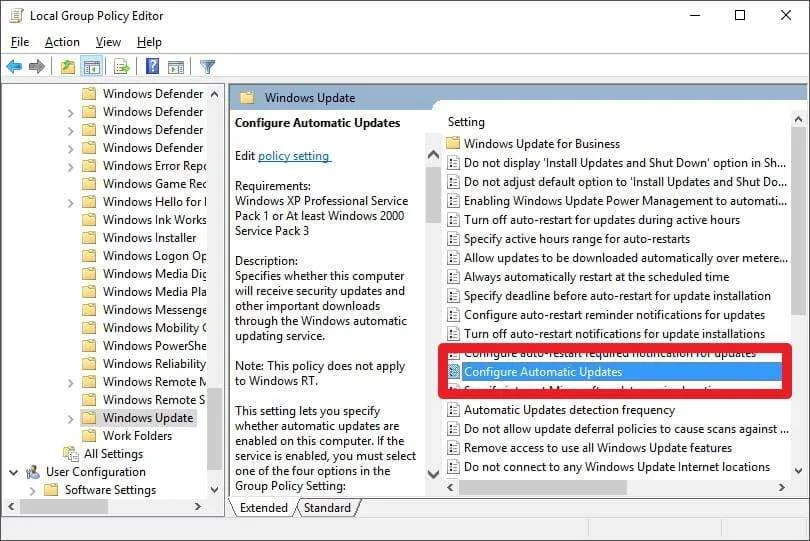Expand the second Windows Defender tree node

[x=71, y=113]
